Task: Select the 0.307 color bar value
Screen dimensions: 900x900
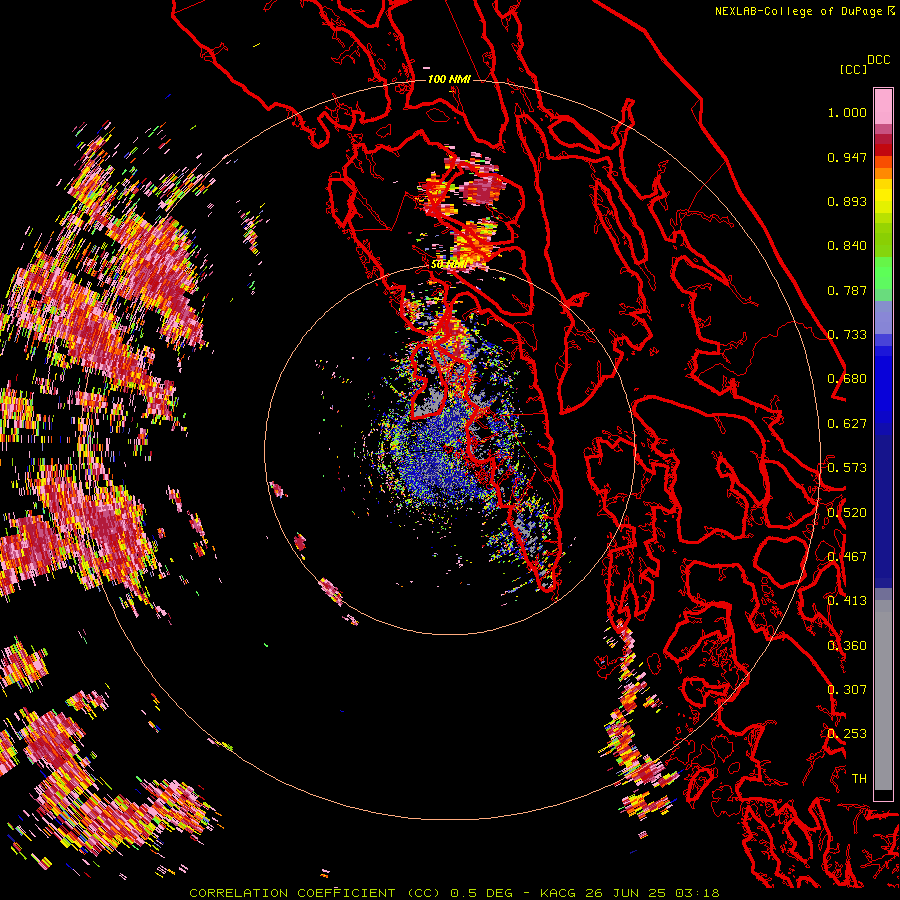Action: click(847, 690)
